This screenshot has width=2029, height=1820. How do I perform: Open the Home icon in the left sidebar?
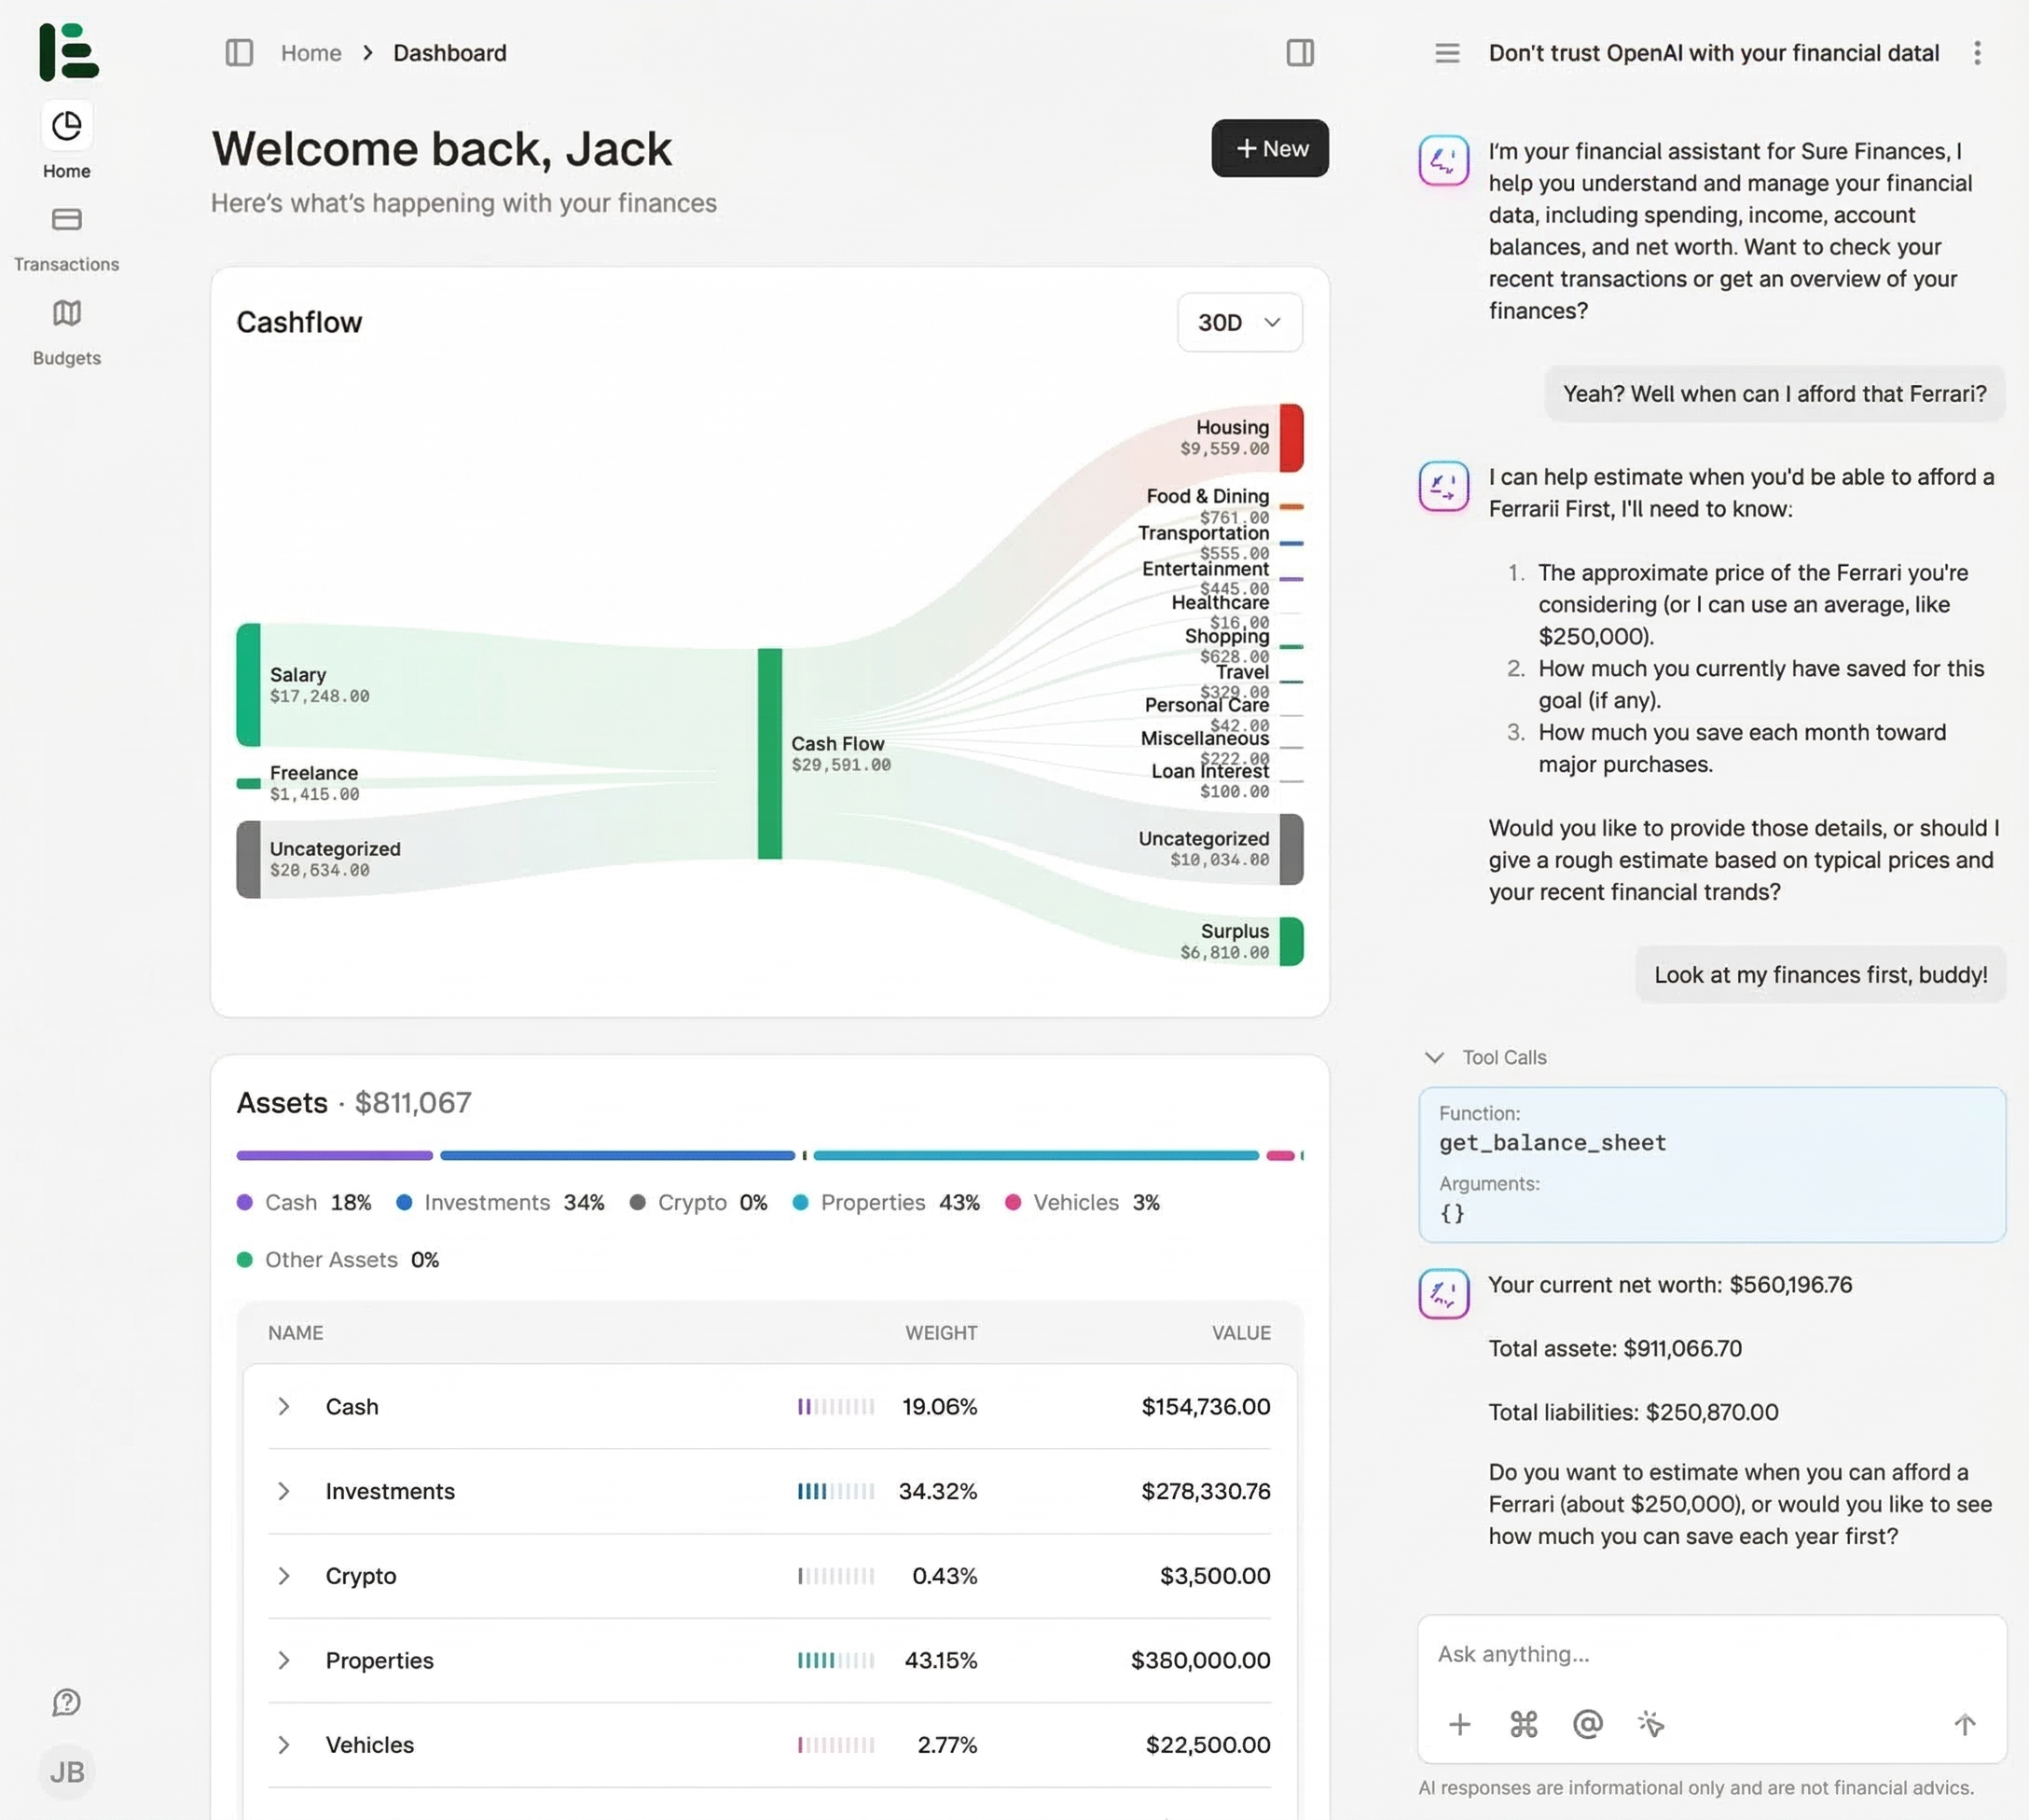pyautogui.click(x=65, y=126)
